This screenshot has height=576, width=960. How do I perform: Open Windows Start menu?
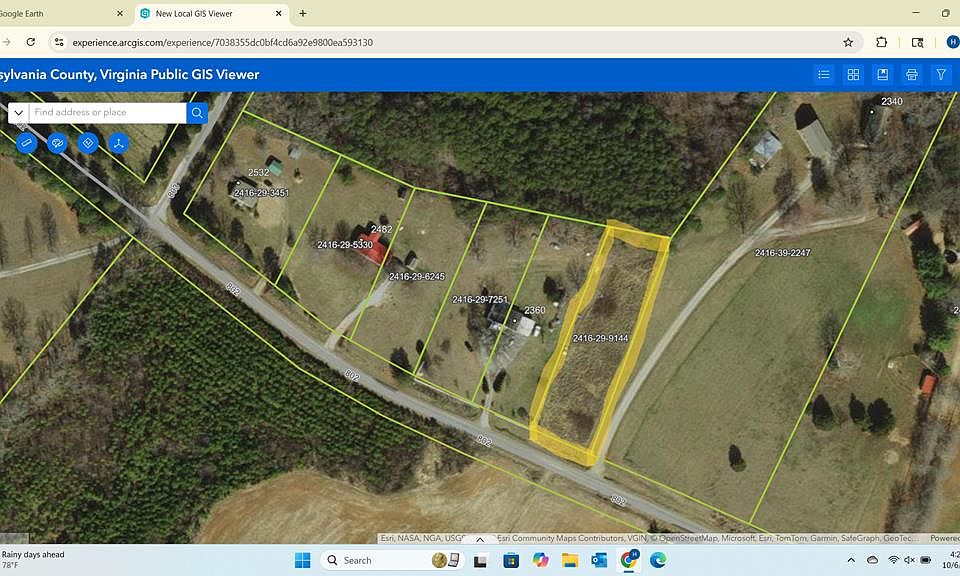click(x=302, y=560)
